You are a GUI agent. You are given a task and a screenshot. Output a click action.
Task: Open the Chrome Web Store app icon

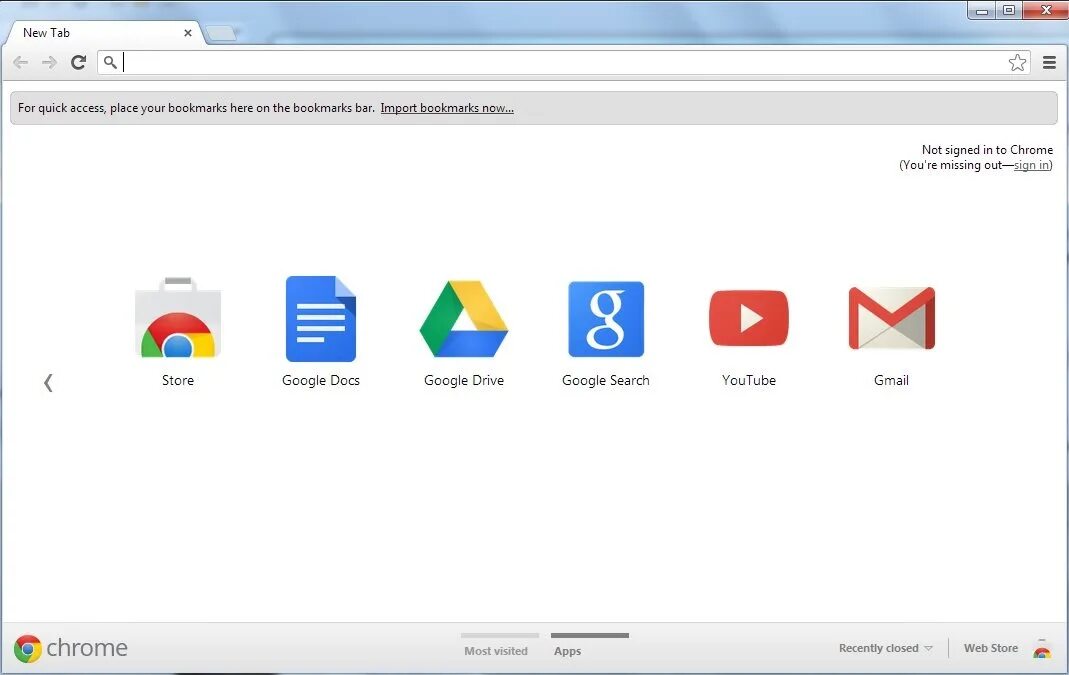pos(178,318)
